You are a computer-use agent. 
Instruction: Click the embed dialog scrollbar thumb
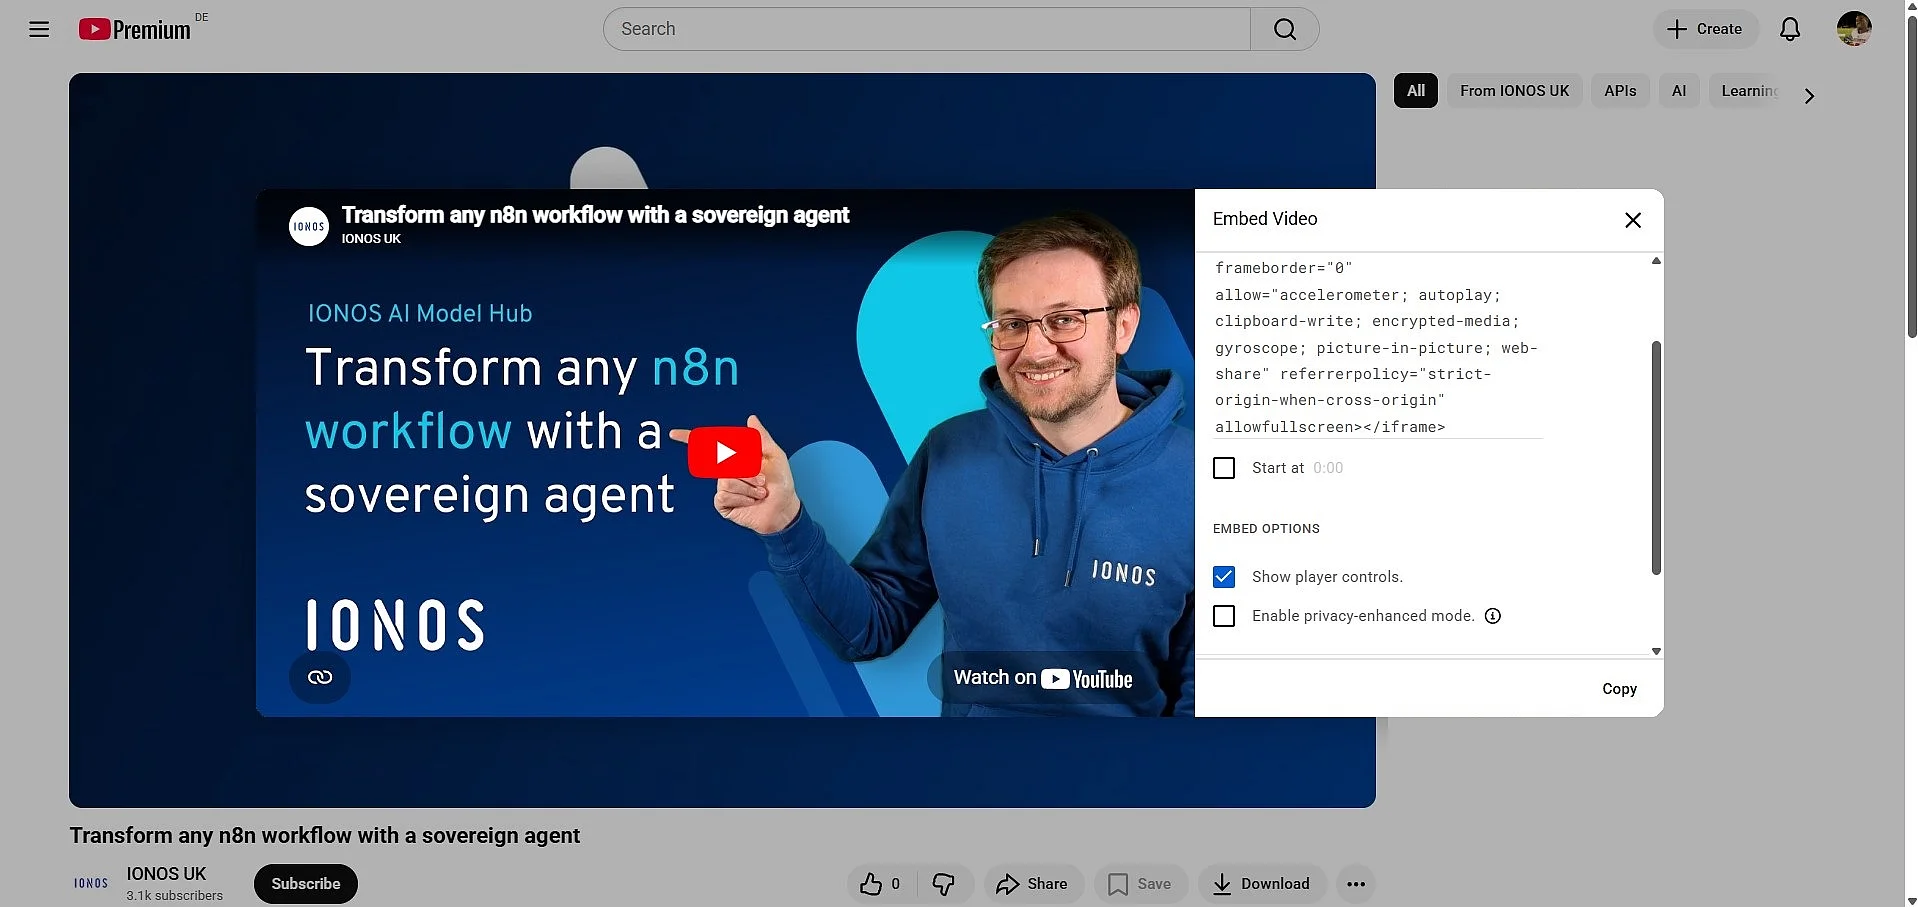[1656, 458]
